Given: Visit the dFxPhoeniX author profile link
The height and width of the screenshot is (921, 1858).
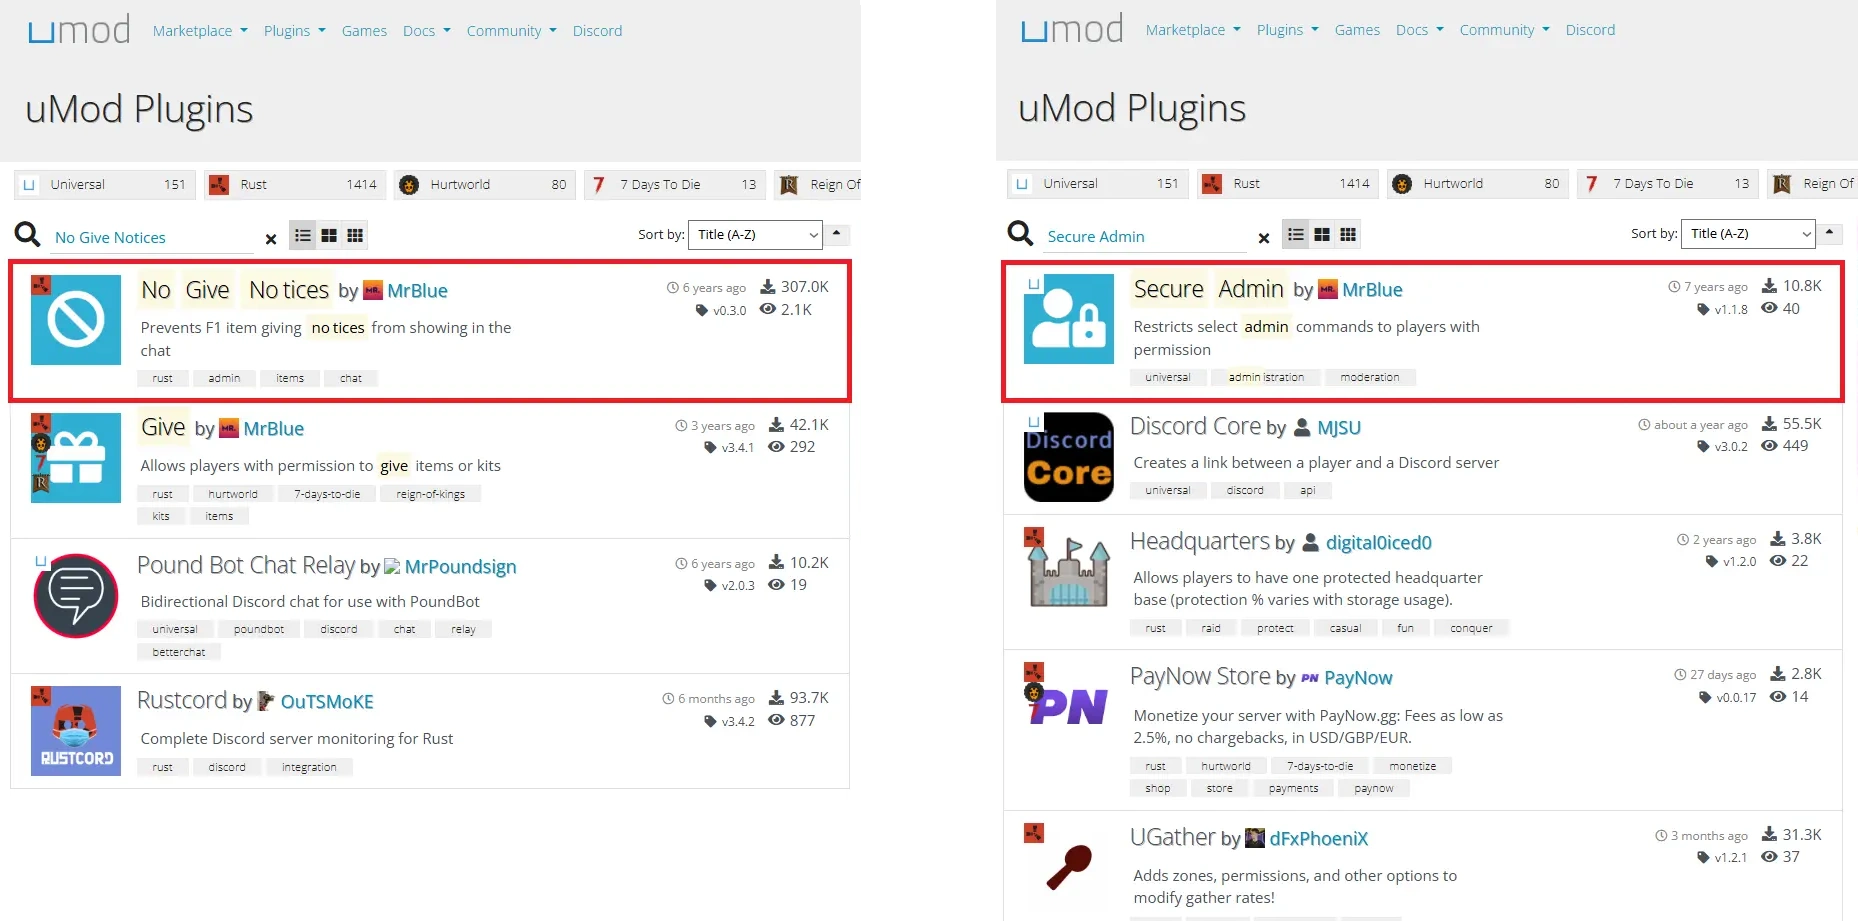Looking at the screenshot, I should coord(1318,839).
